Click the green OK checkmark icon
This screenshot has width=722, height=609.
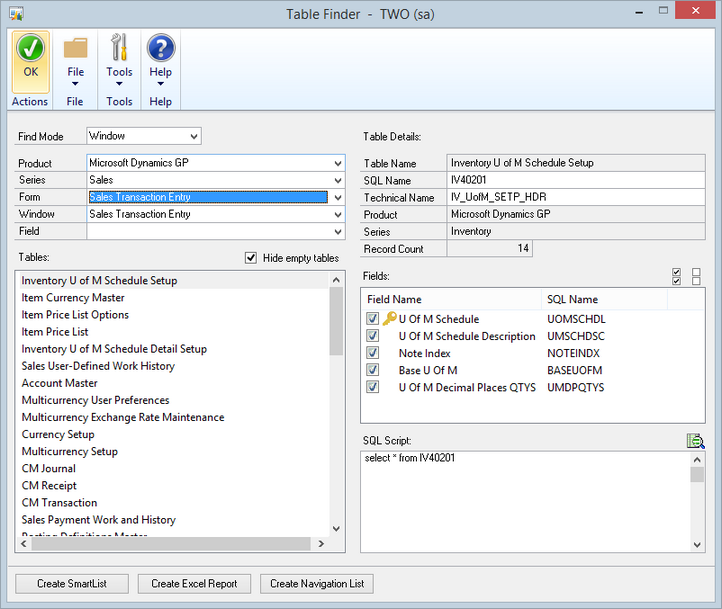coord(30,48)
